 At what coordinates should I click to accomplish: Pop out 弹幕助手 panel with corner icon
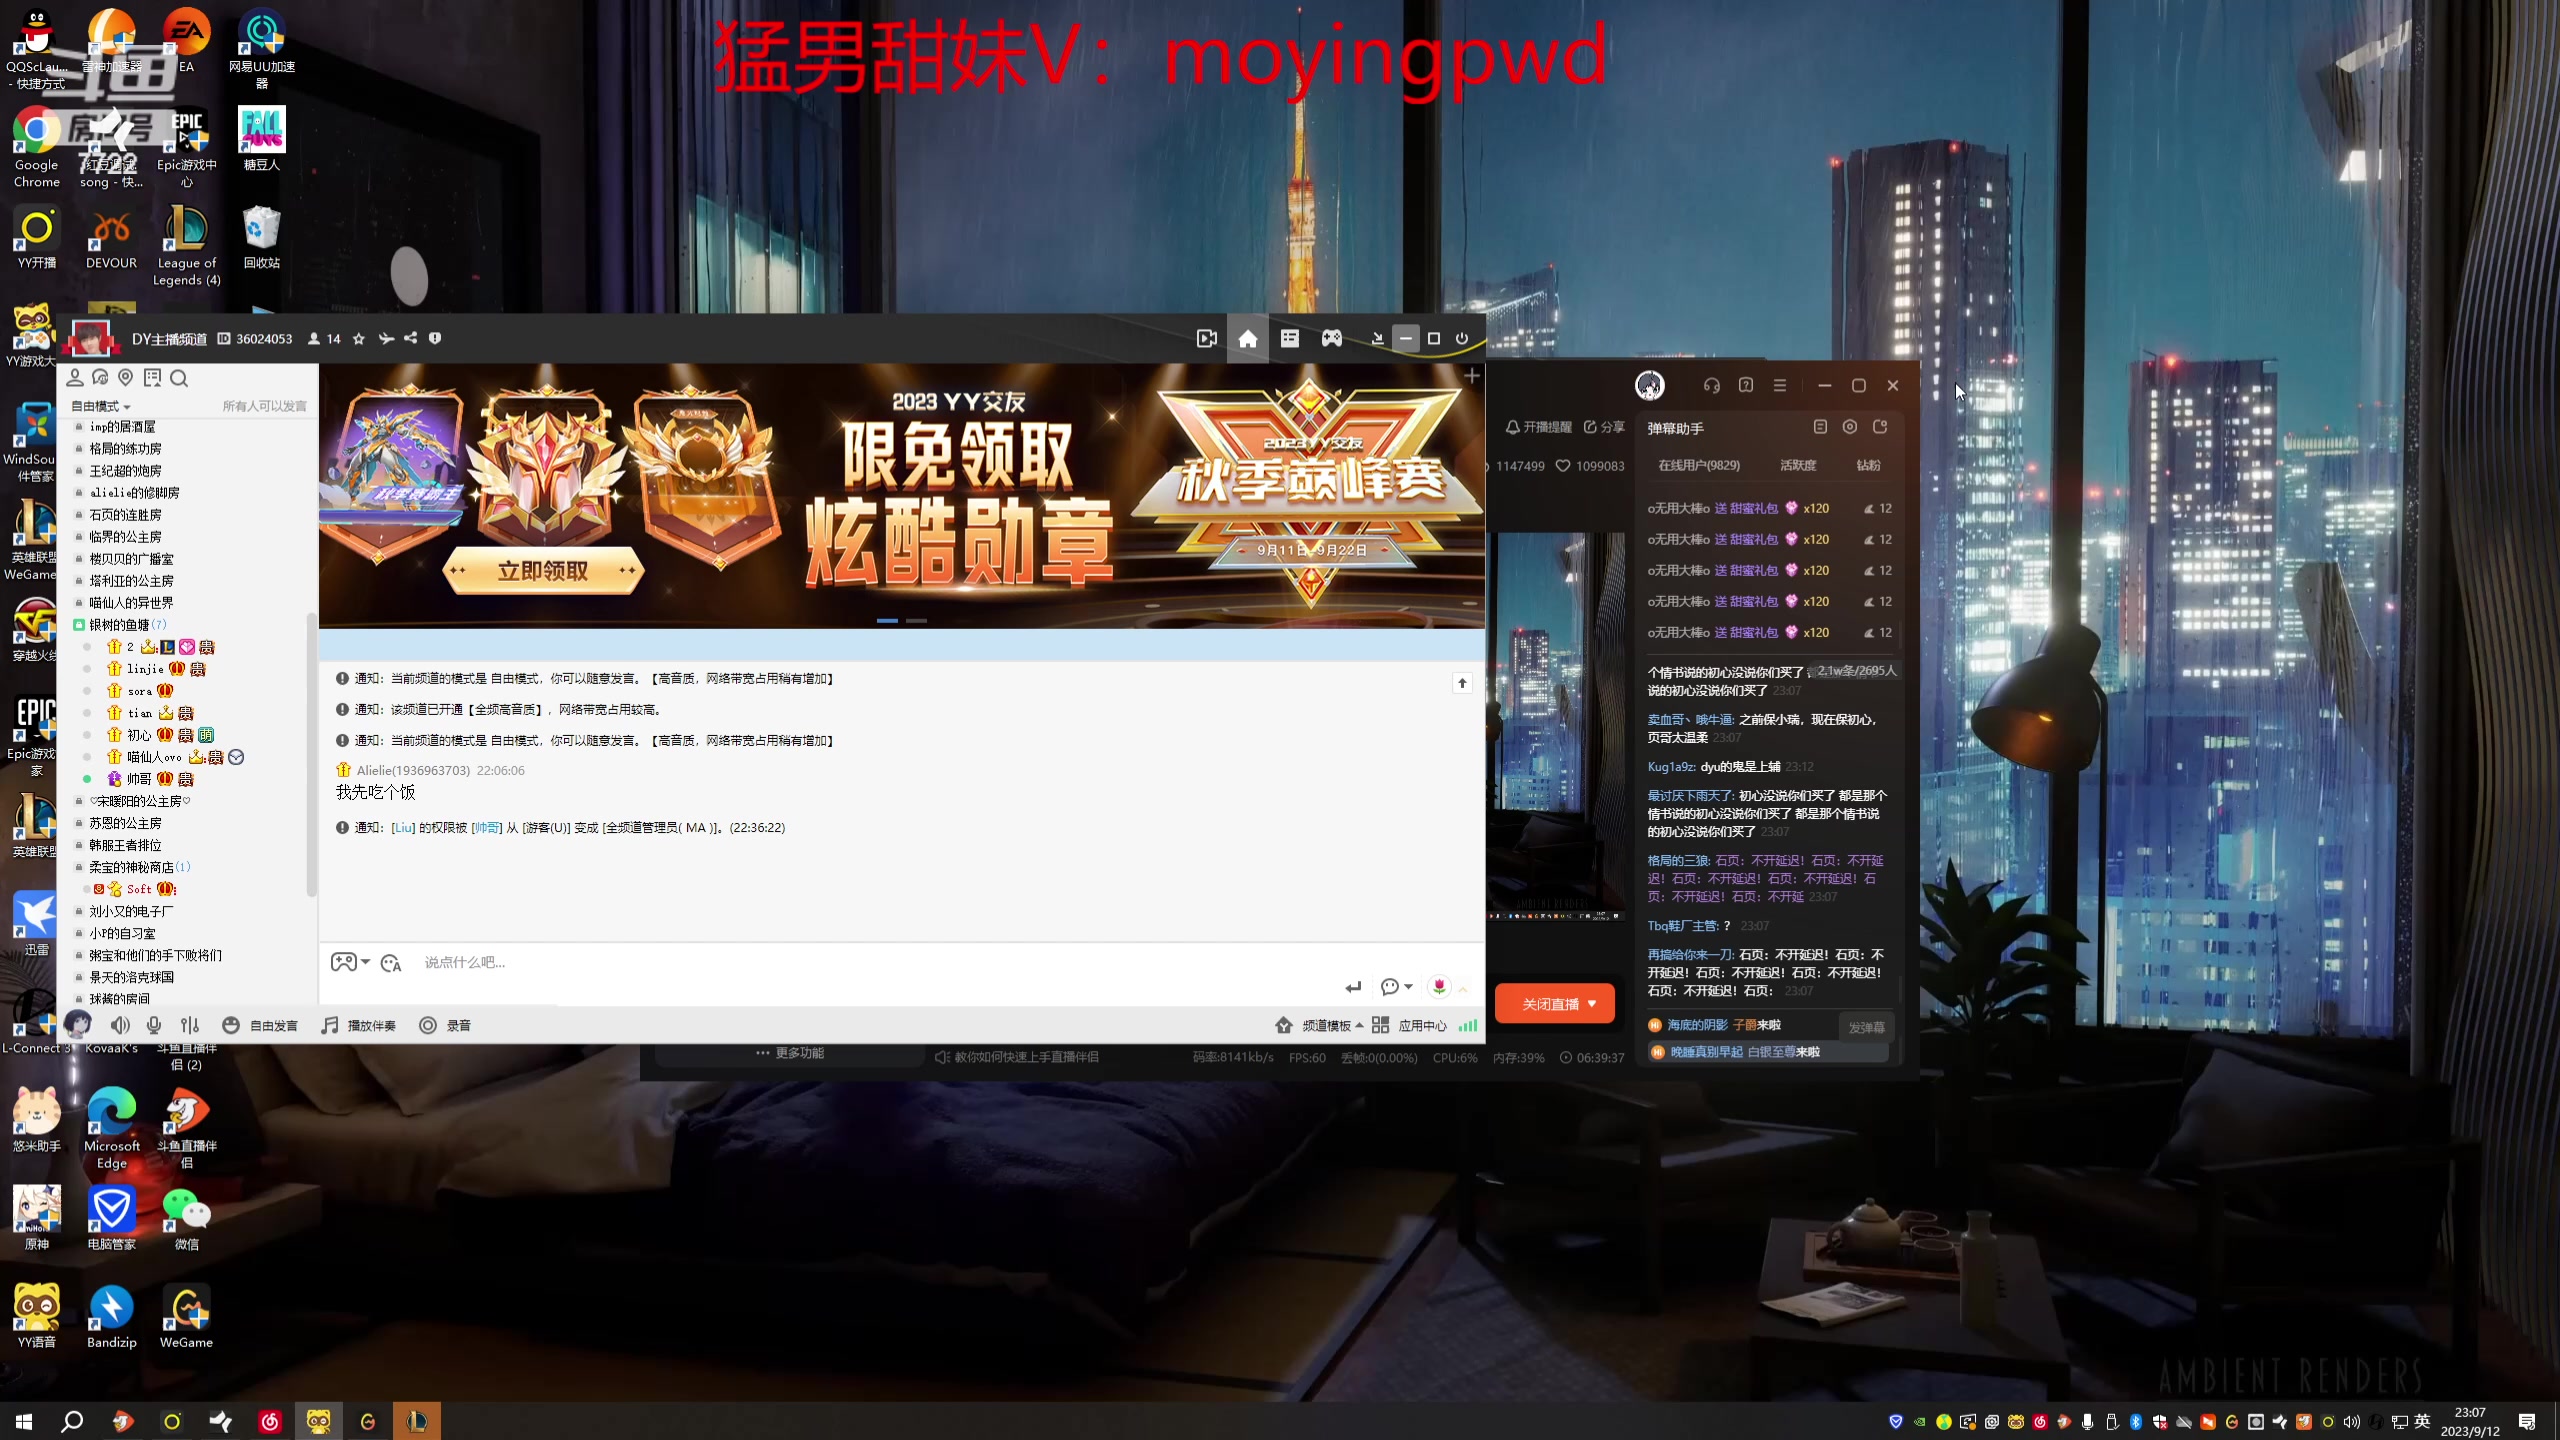1880,427
